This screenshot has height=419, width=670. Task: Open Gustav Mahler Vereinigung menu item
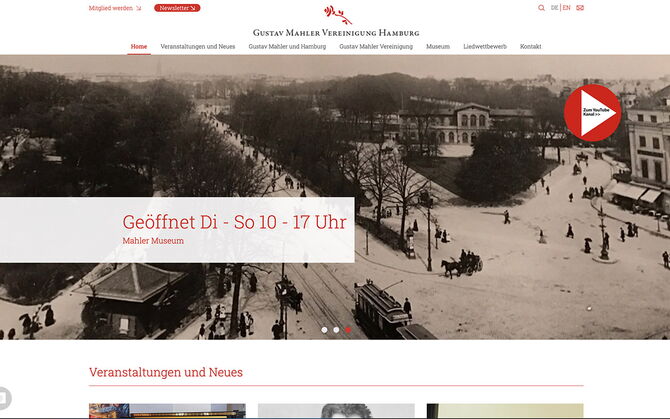376,47
